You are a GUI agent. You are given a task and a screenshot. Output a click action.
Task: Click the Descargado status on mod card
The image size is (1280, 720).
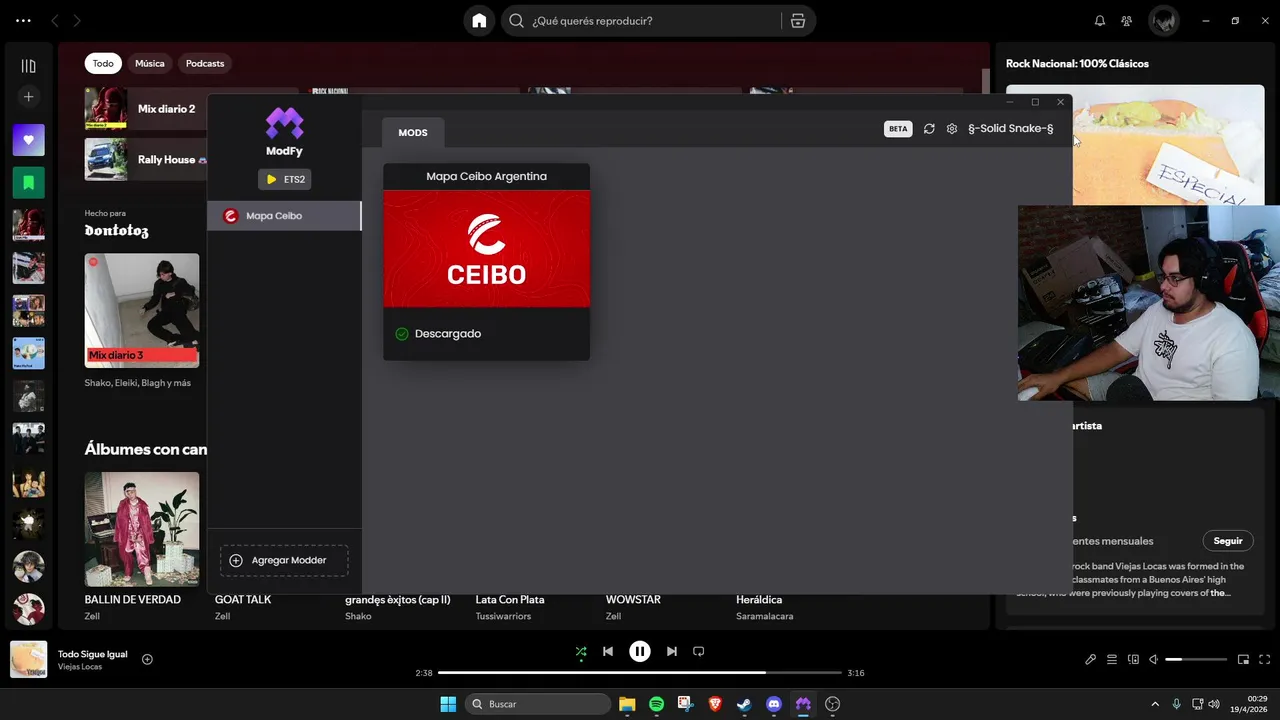pyautogui.click(x=438, y=334)
